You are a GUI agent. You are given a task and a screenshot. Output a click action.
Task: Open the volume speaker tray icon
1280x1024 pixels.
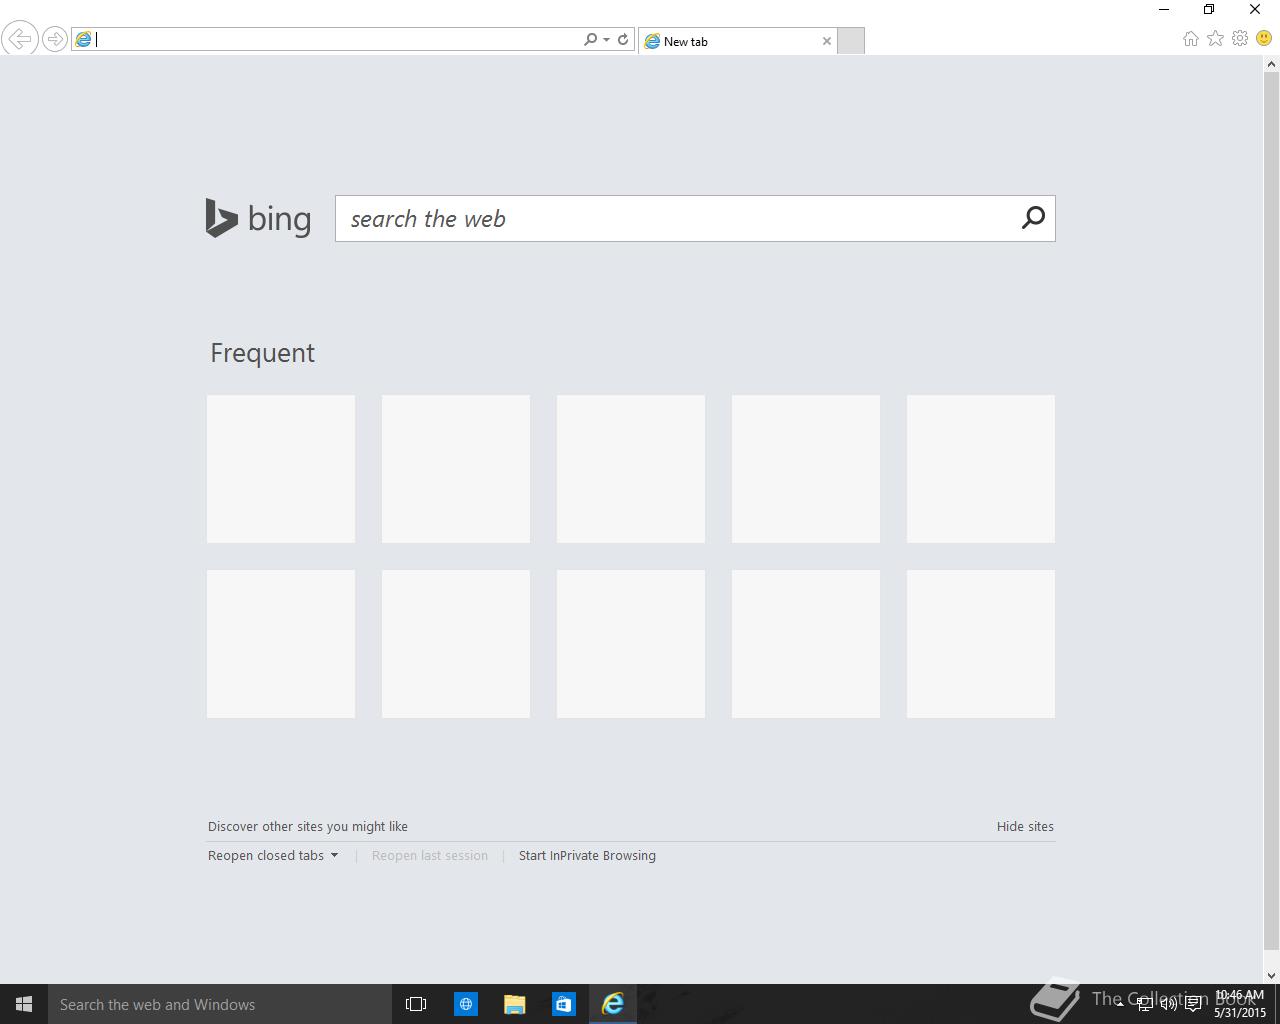coord(1168,1004)
